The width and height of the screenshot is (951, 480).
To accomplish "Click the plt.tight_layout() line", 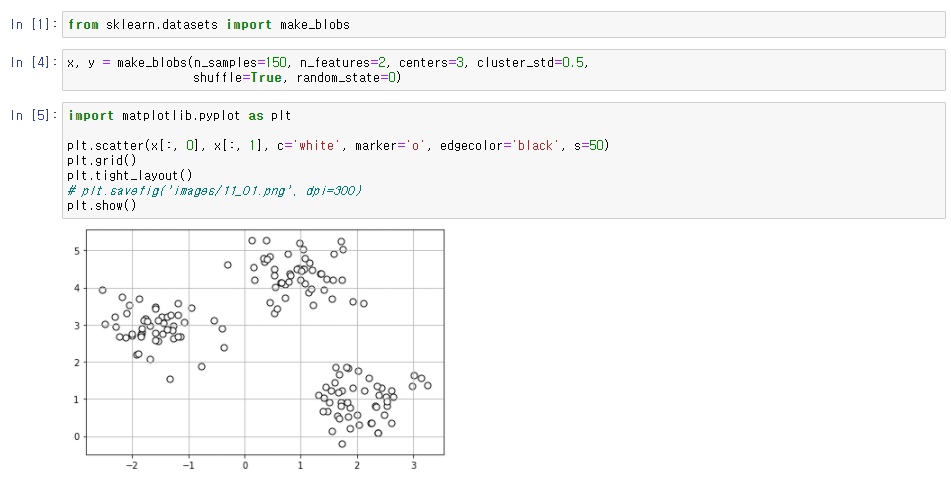I will pyautogui.click(x=130, y=176).
